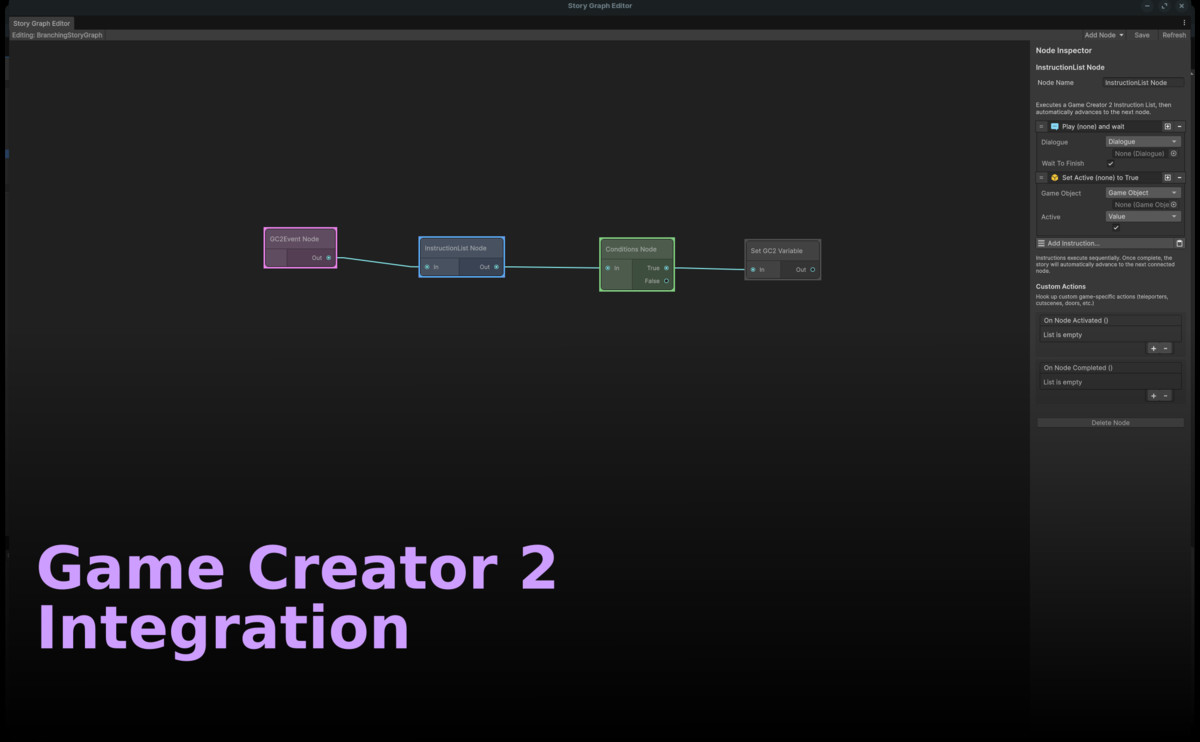Click the add icon on Set Active row
This screenshot has width=1200, height=742.
point(1167,177)
